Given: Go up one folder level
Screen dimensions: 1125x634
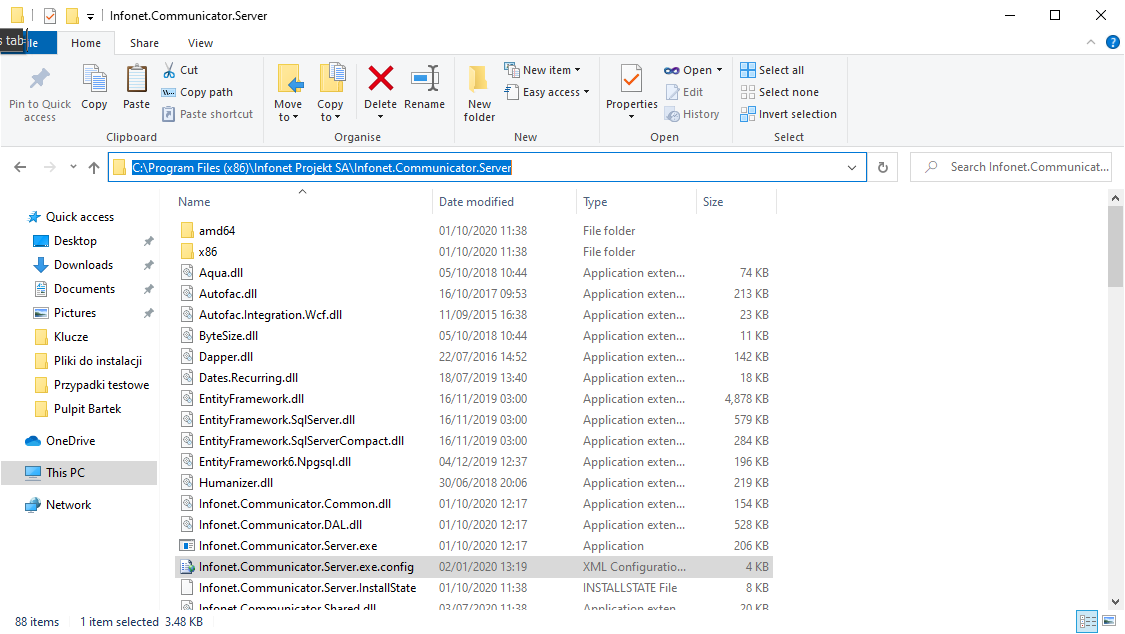Looking at the screenshot, I should tap(94, 167).
